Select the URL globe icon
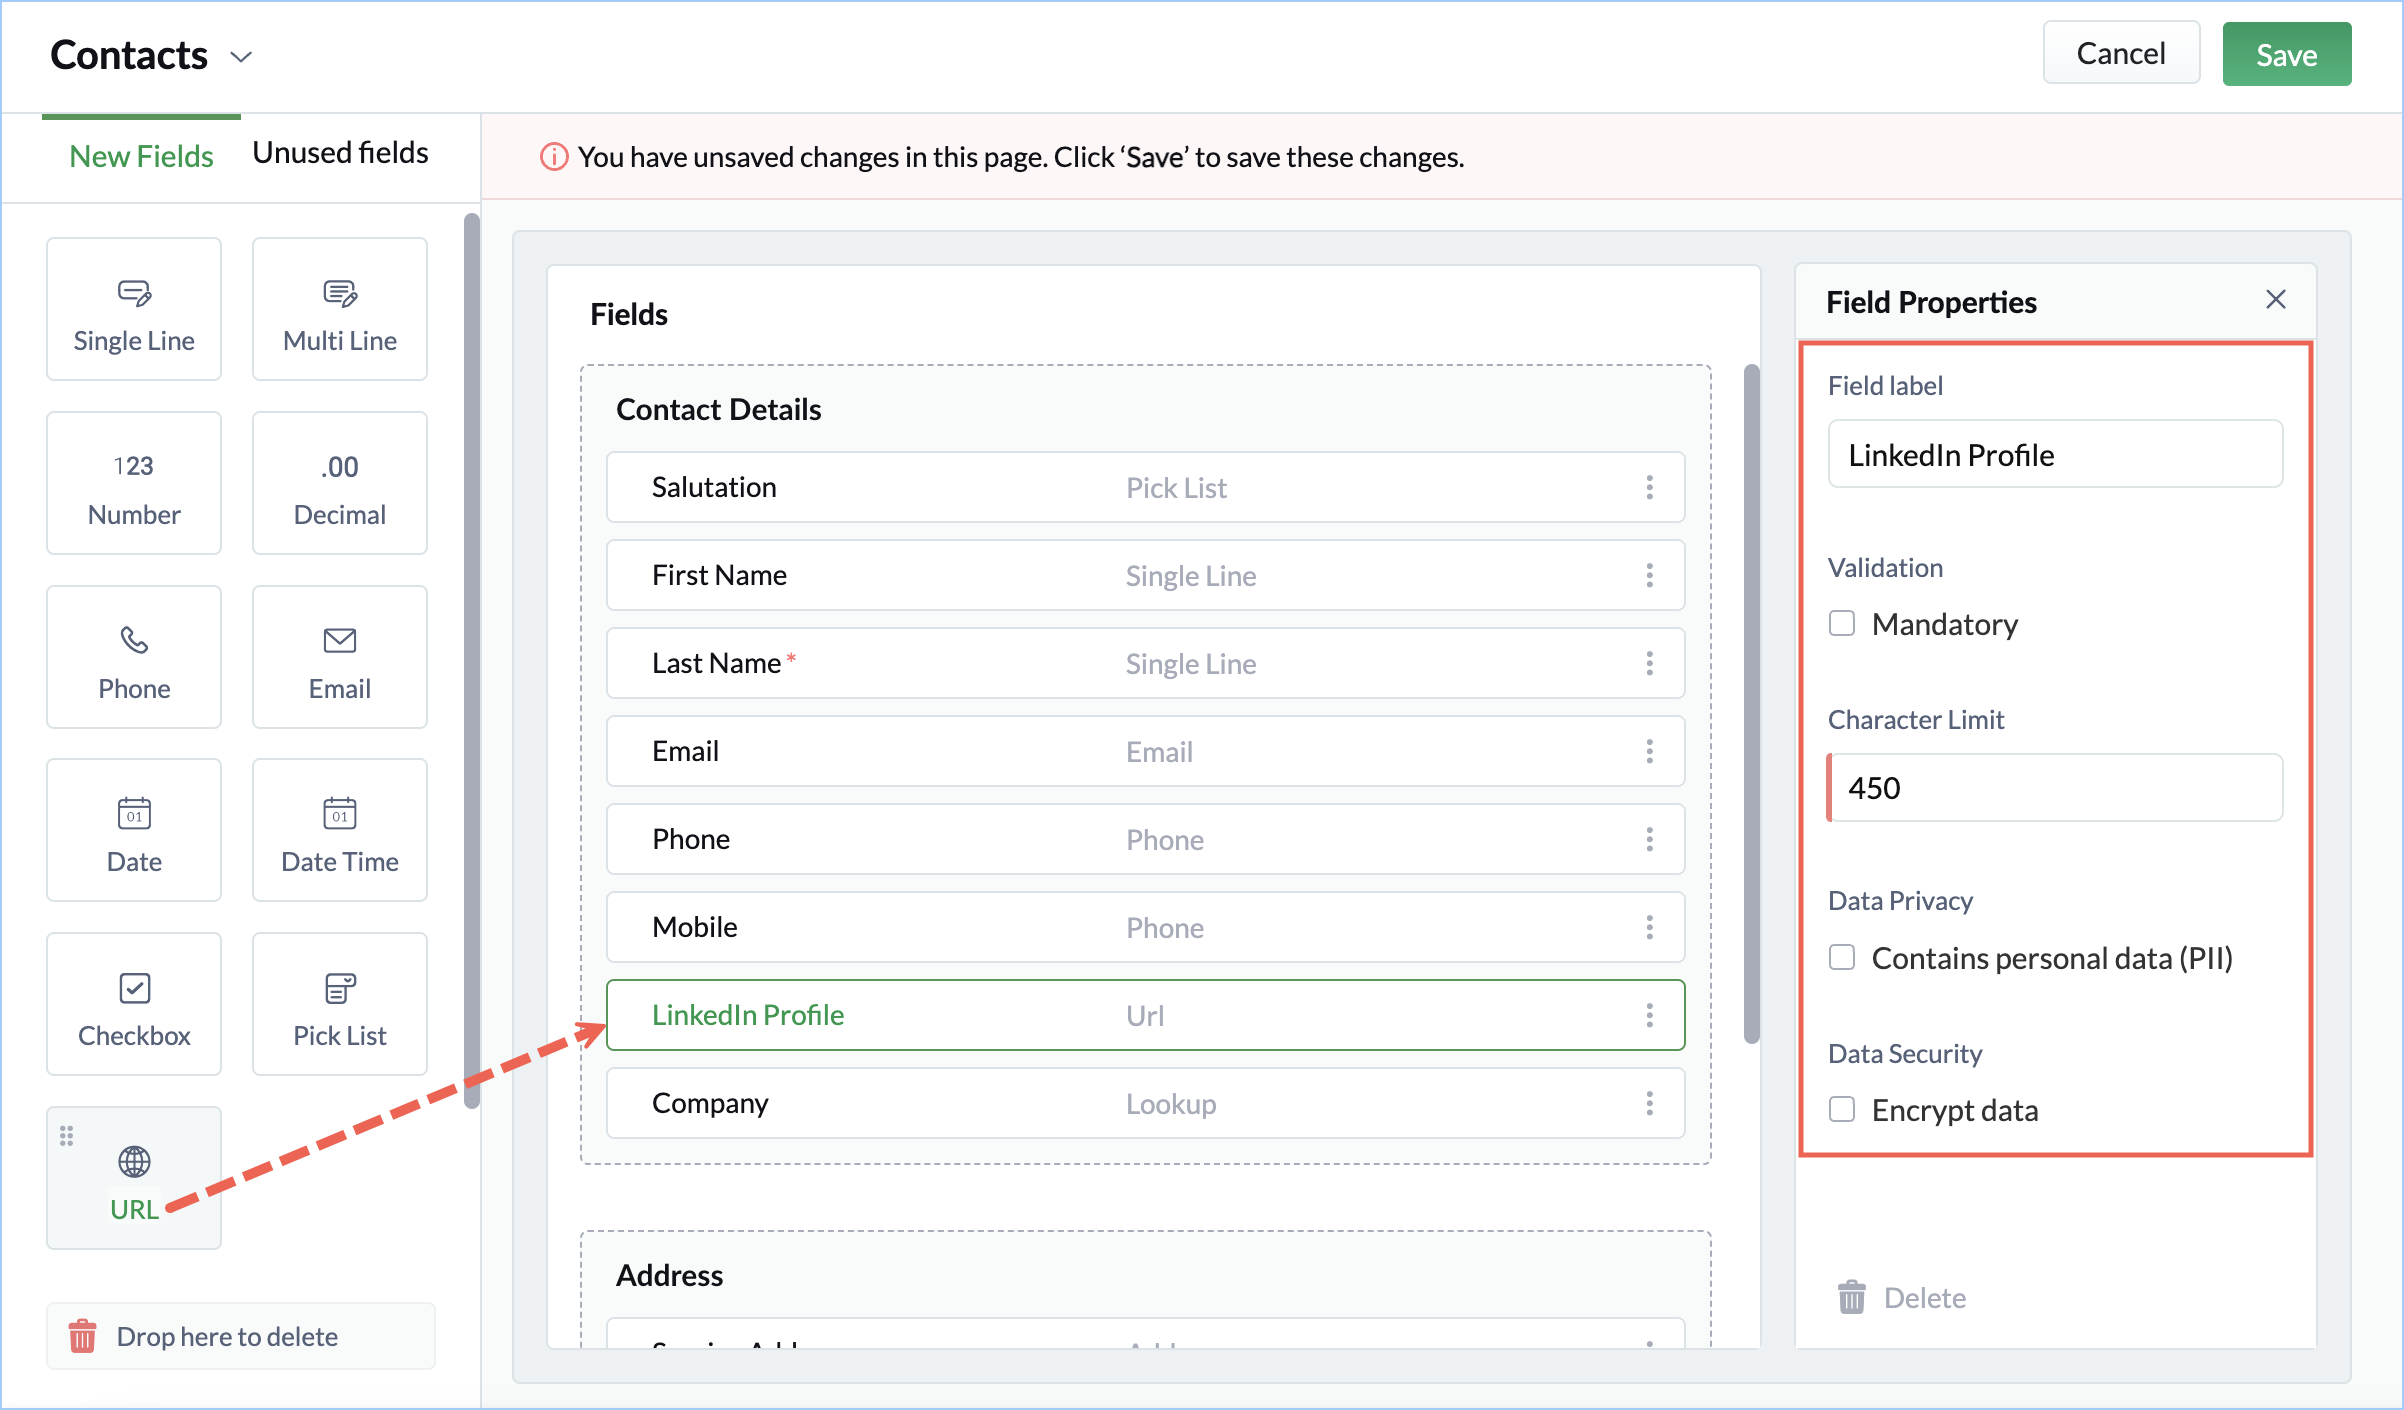2404x1410 pixels. (x=134, y=1162)
